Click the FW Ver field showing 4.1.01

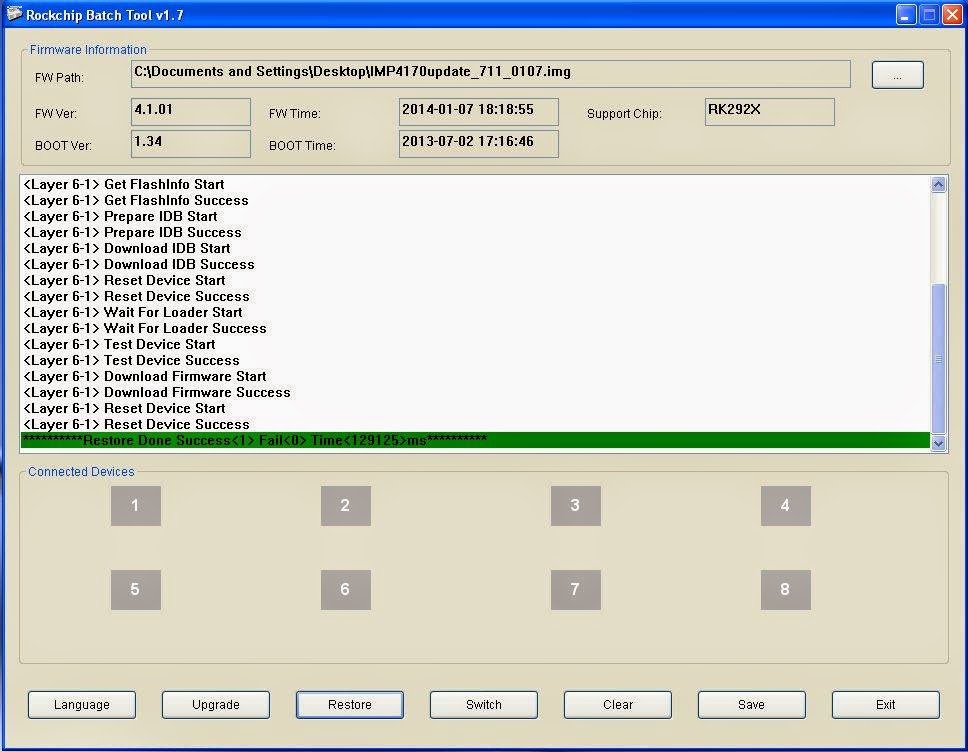[x=190, y=111]
